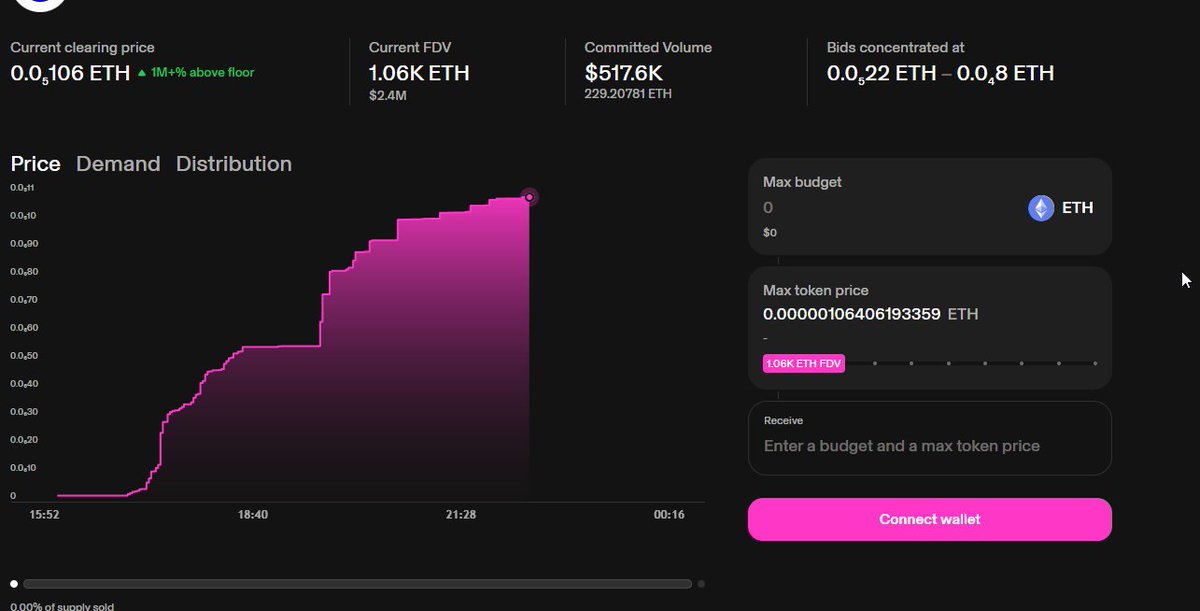This screenshot has height=611, width=1200.
Task: Click the current price marker on chart
Action: coord(529,197)
